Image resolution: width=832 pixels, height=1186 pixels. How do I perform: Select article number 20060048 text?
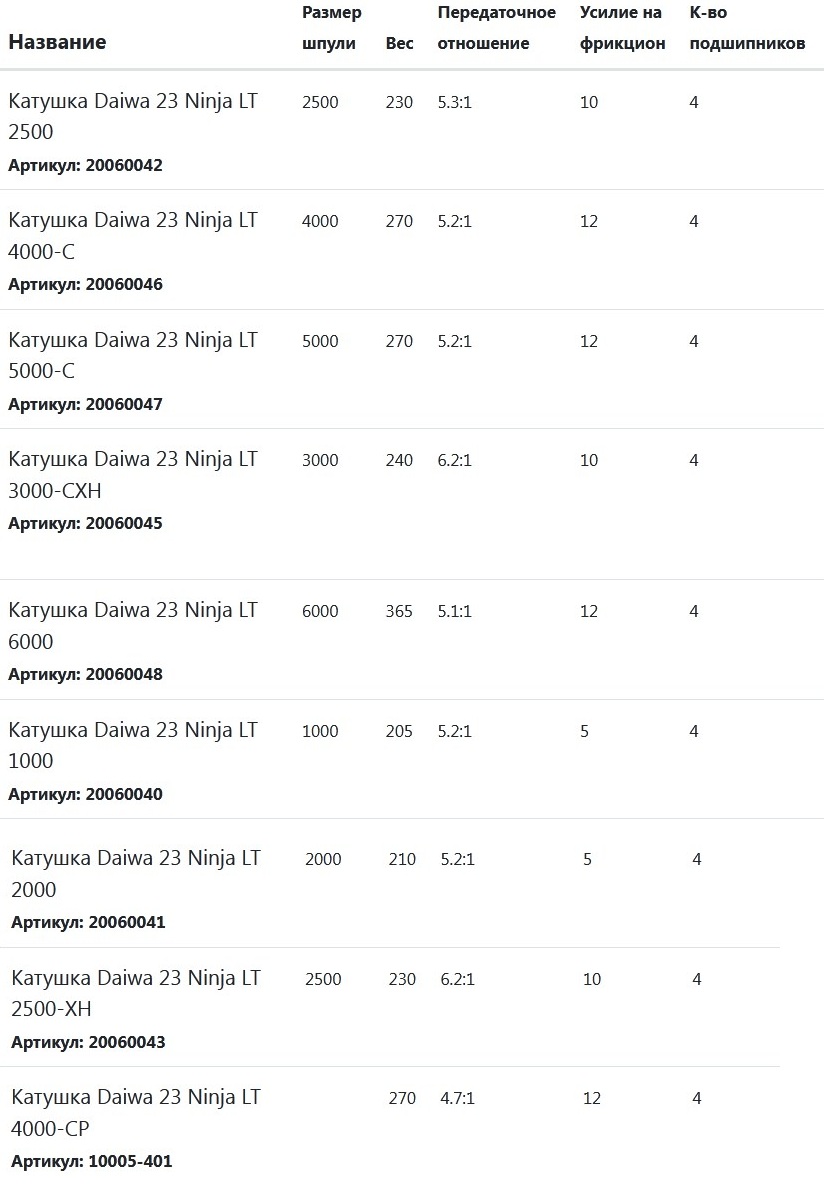(124, 674)
